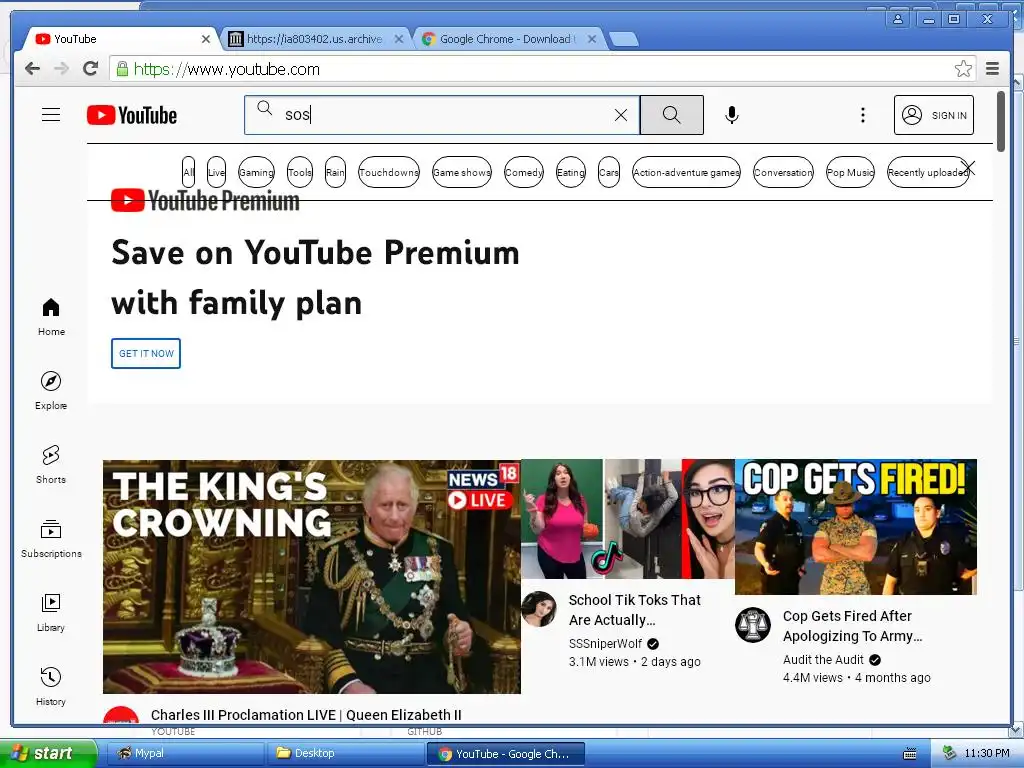Open the YouTube hamburger guide menu
Screen dimensions: 1024x768
(51, 115)
